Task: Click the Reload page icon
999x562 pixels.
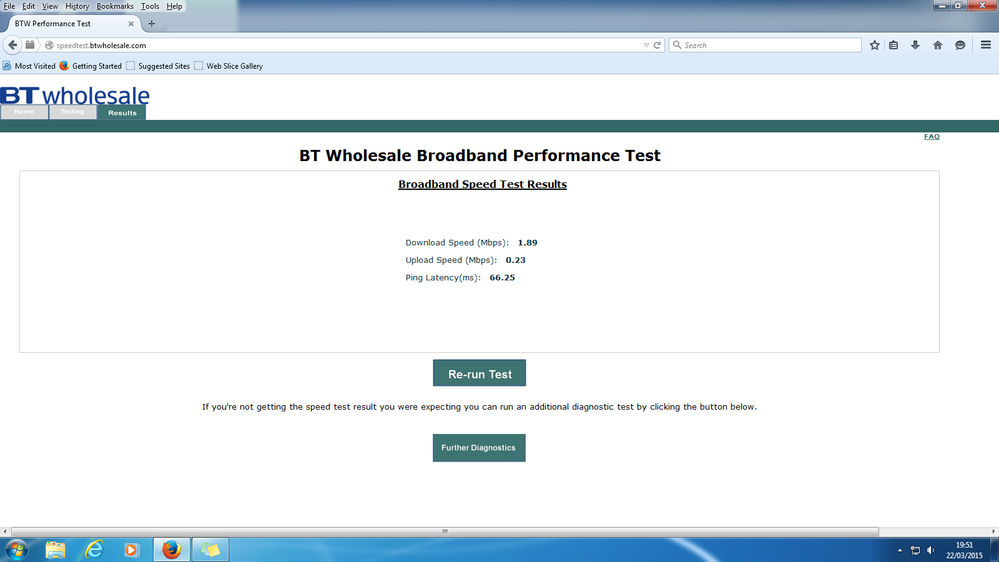Action: 657,45
